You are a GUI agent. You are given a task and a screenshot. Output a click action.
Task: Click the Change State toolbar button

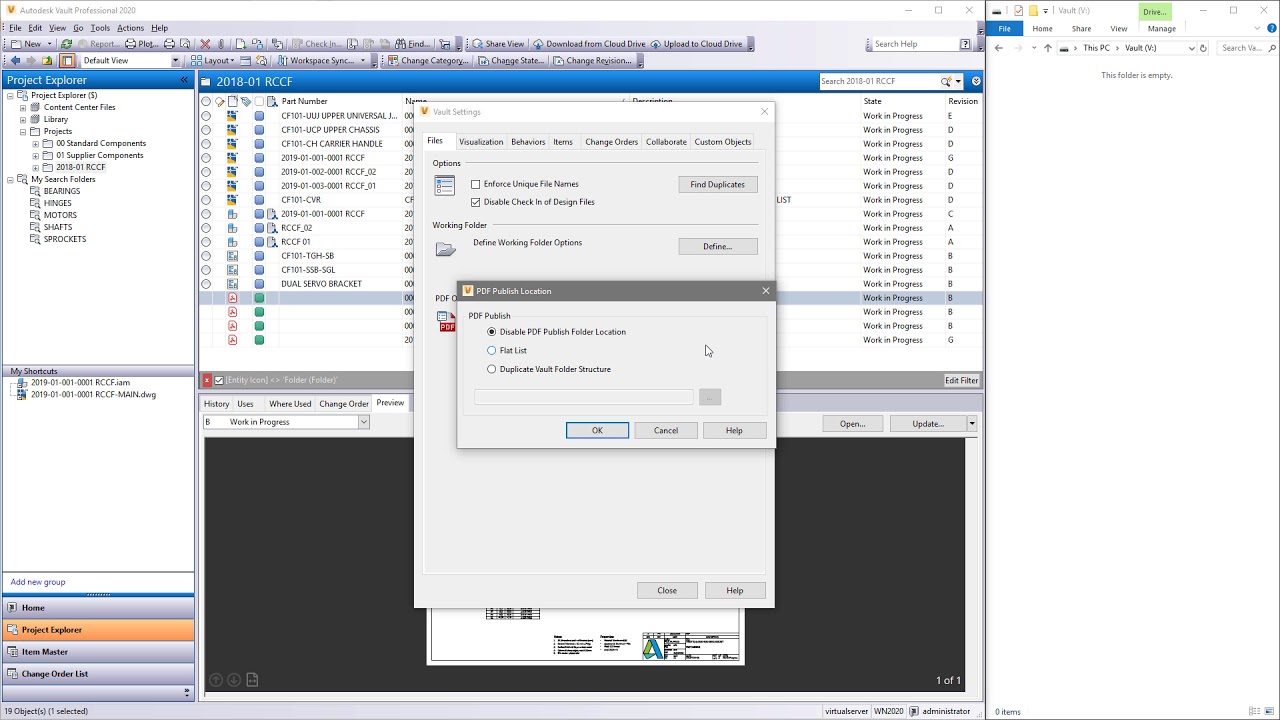click(510, 61)
